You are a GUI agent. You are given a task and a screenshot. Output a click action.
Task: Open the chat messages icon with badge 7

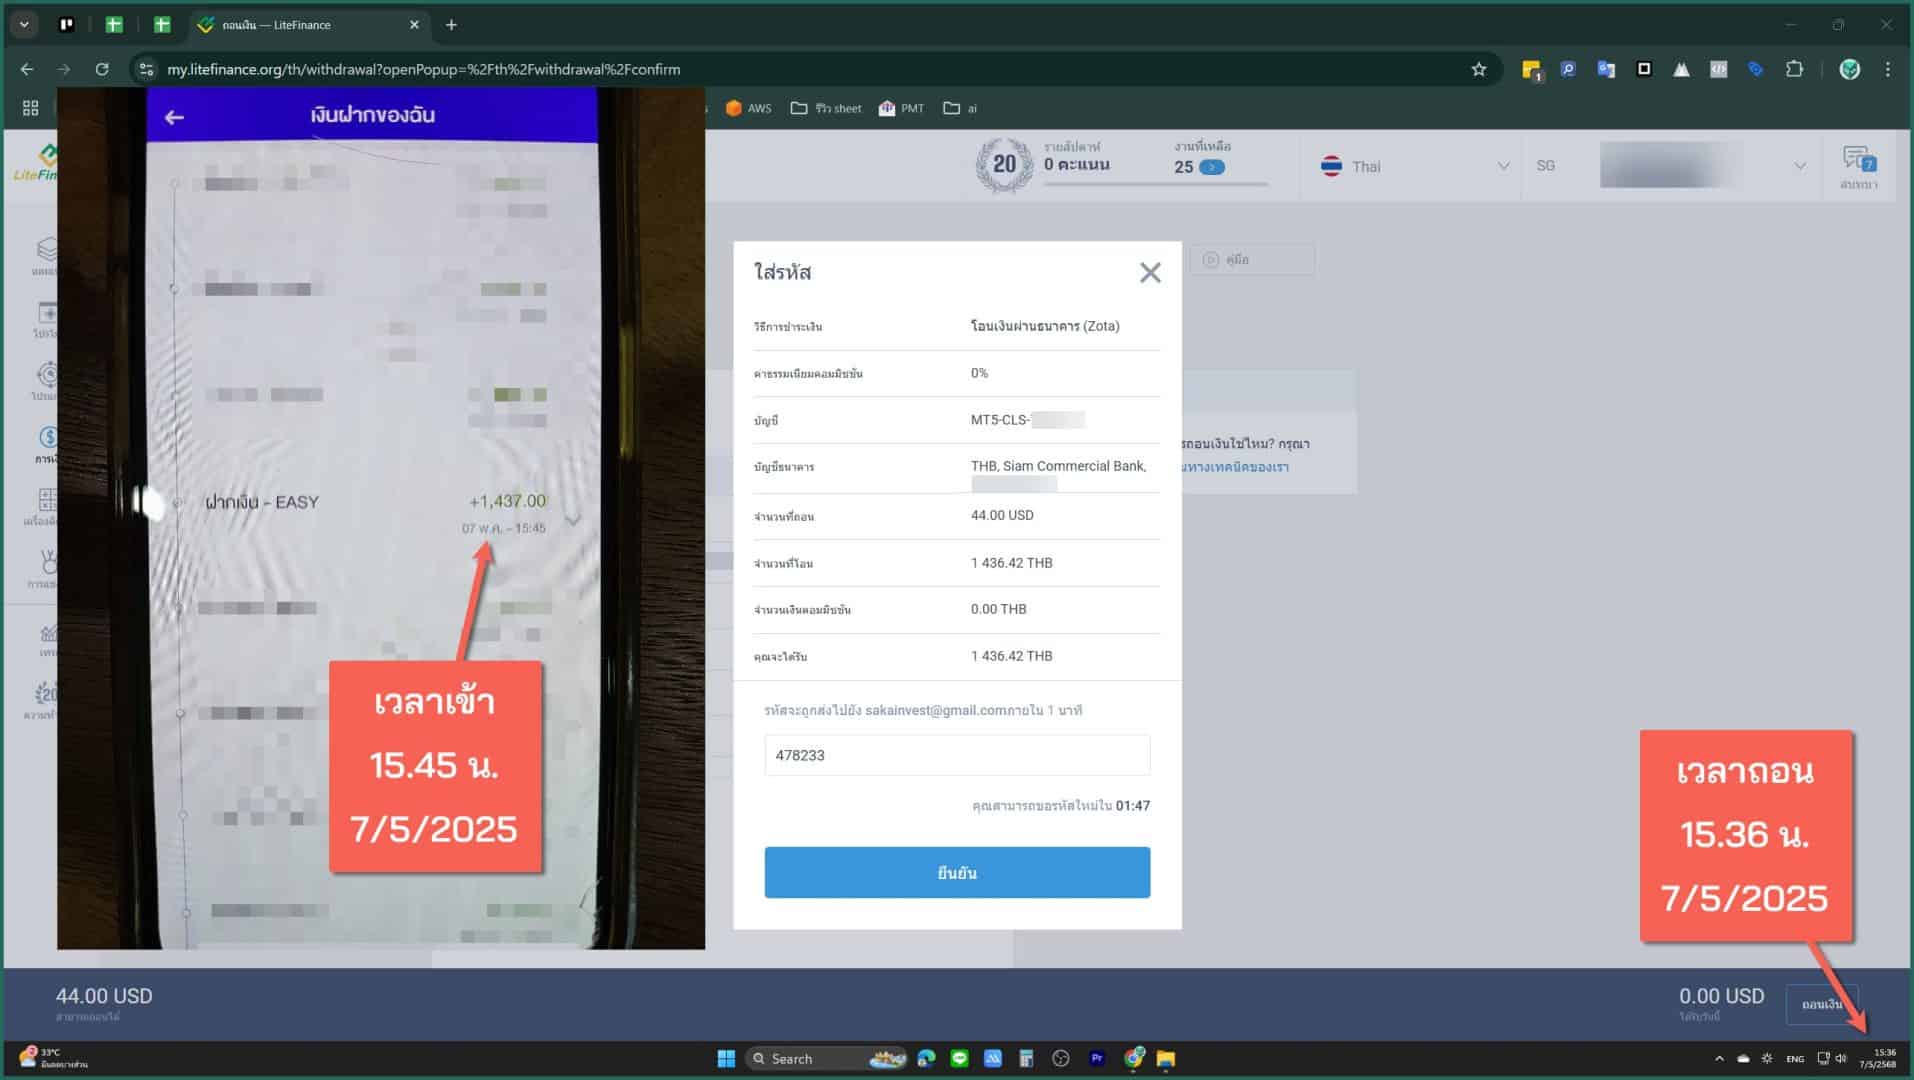(x=1858, y=165)
